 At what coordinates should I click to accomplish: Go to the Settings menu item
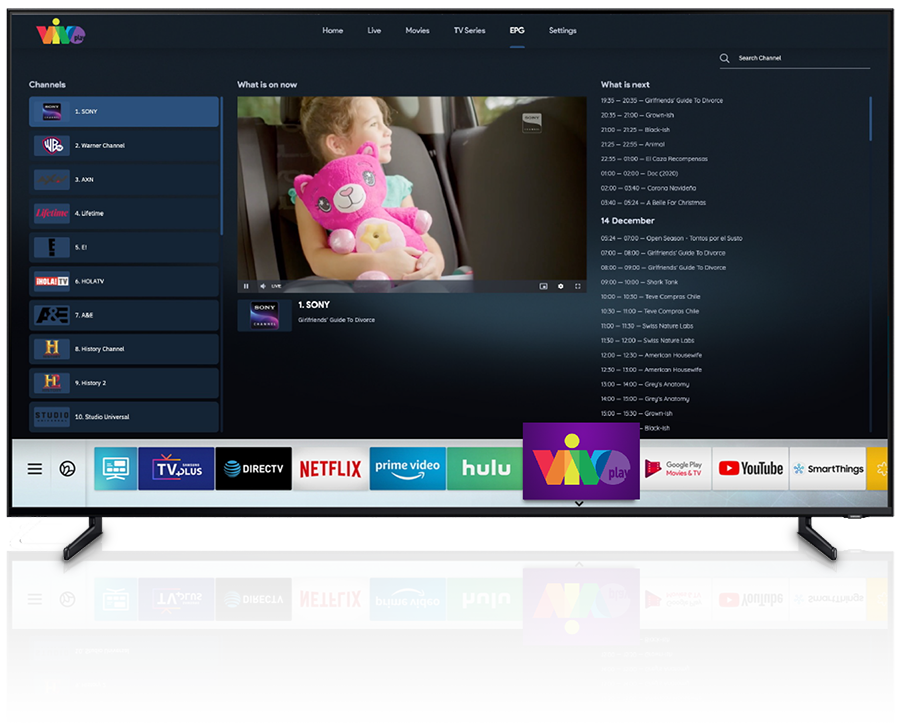coord(562,31)
